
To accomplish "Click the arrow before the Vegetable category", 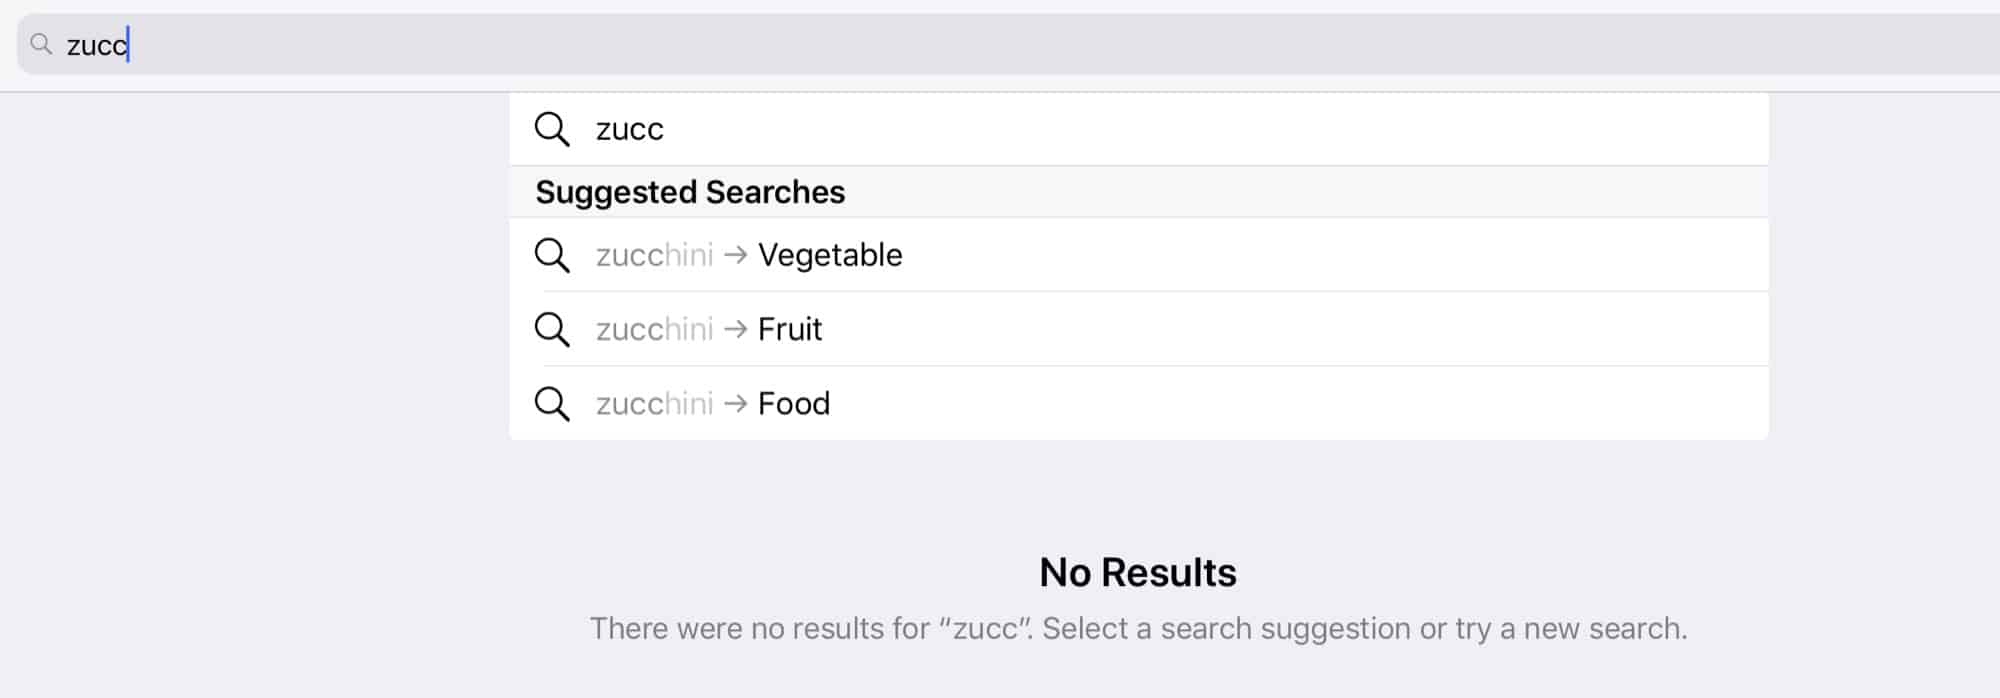I will coord(736,255).
